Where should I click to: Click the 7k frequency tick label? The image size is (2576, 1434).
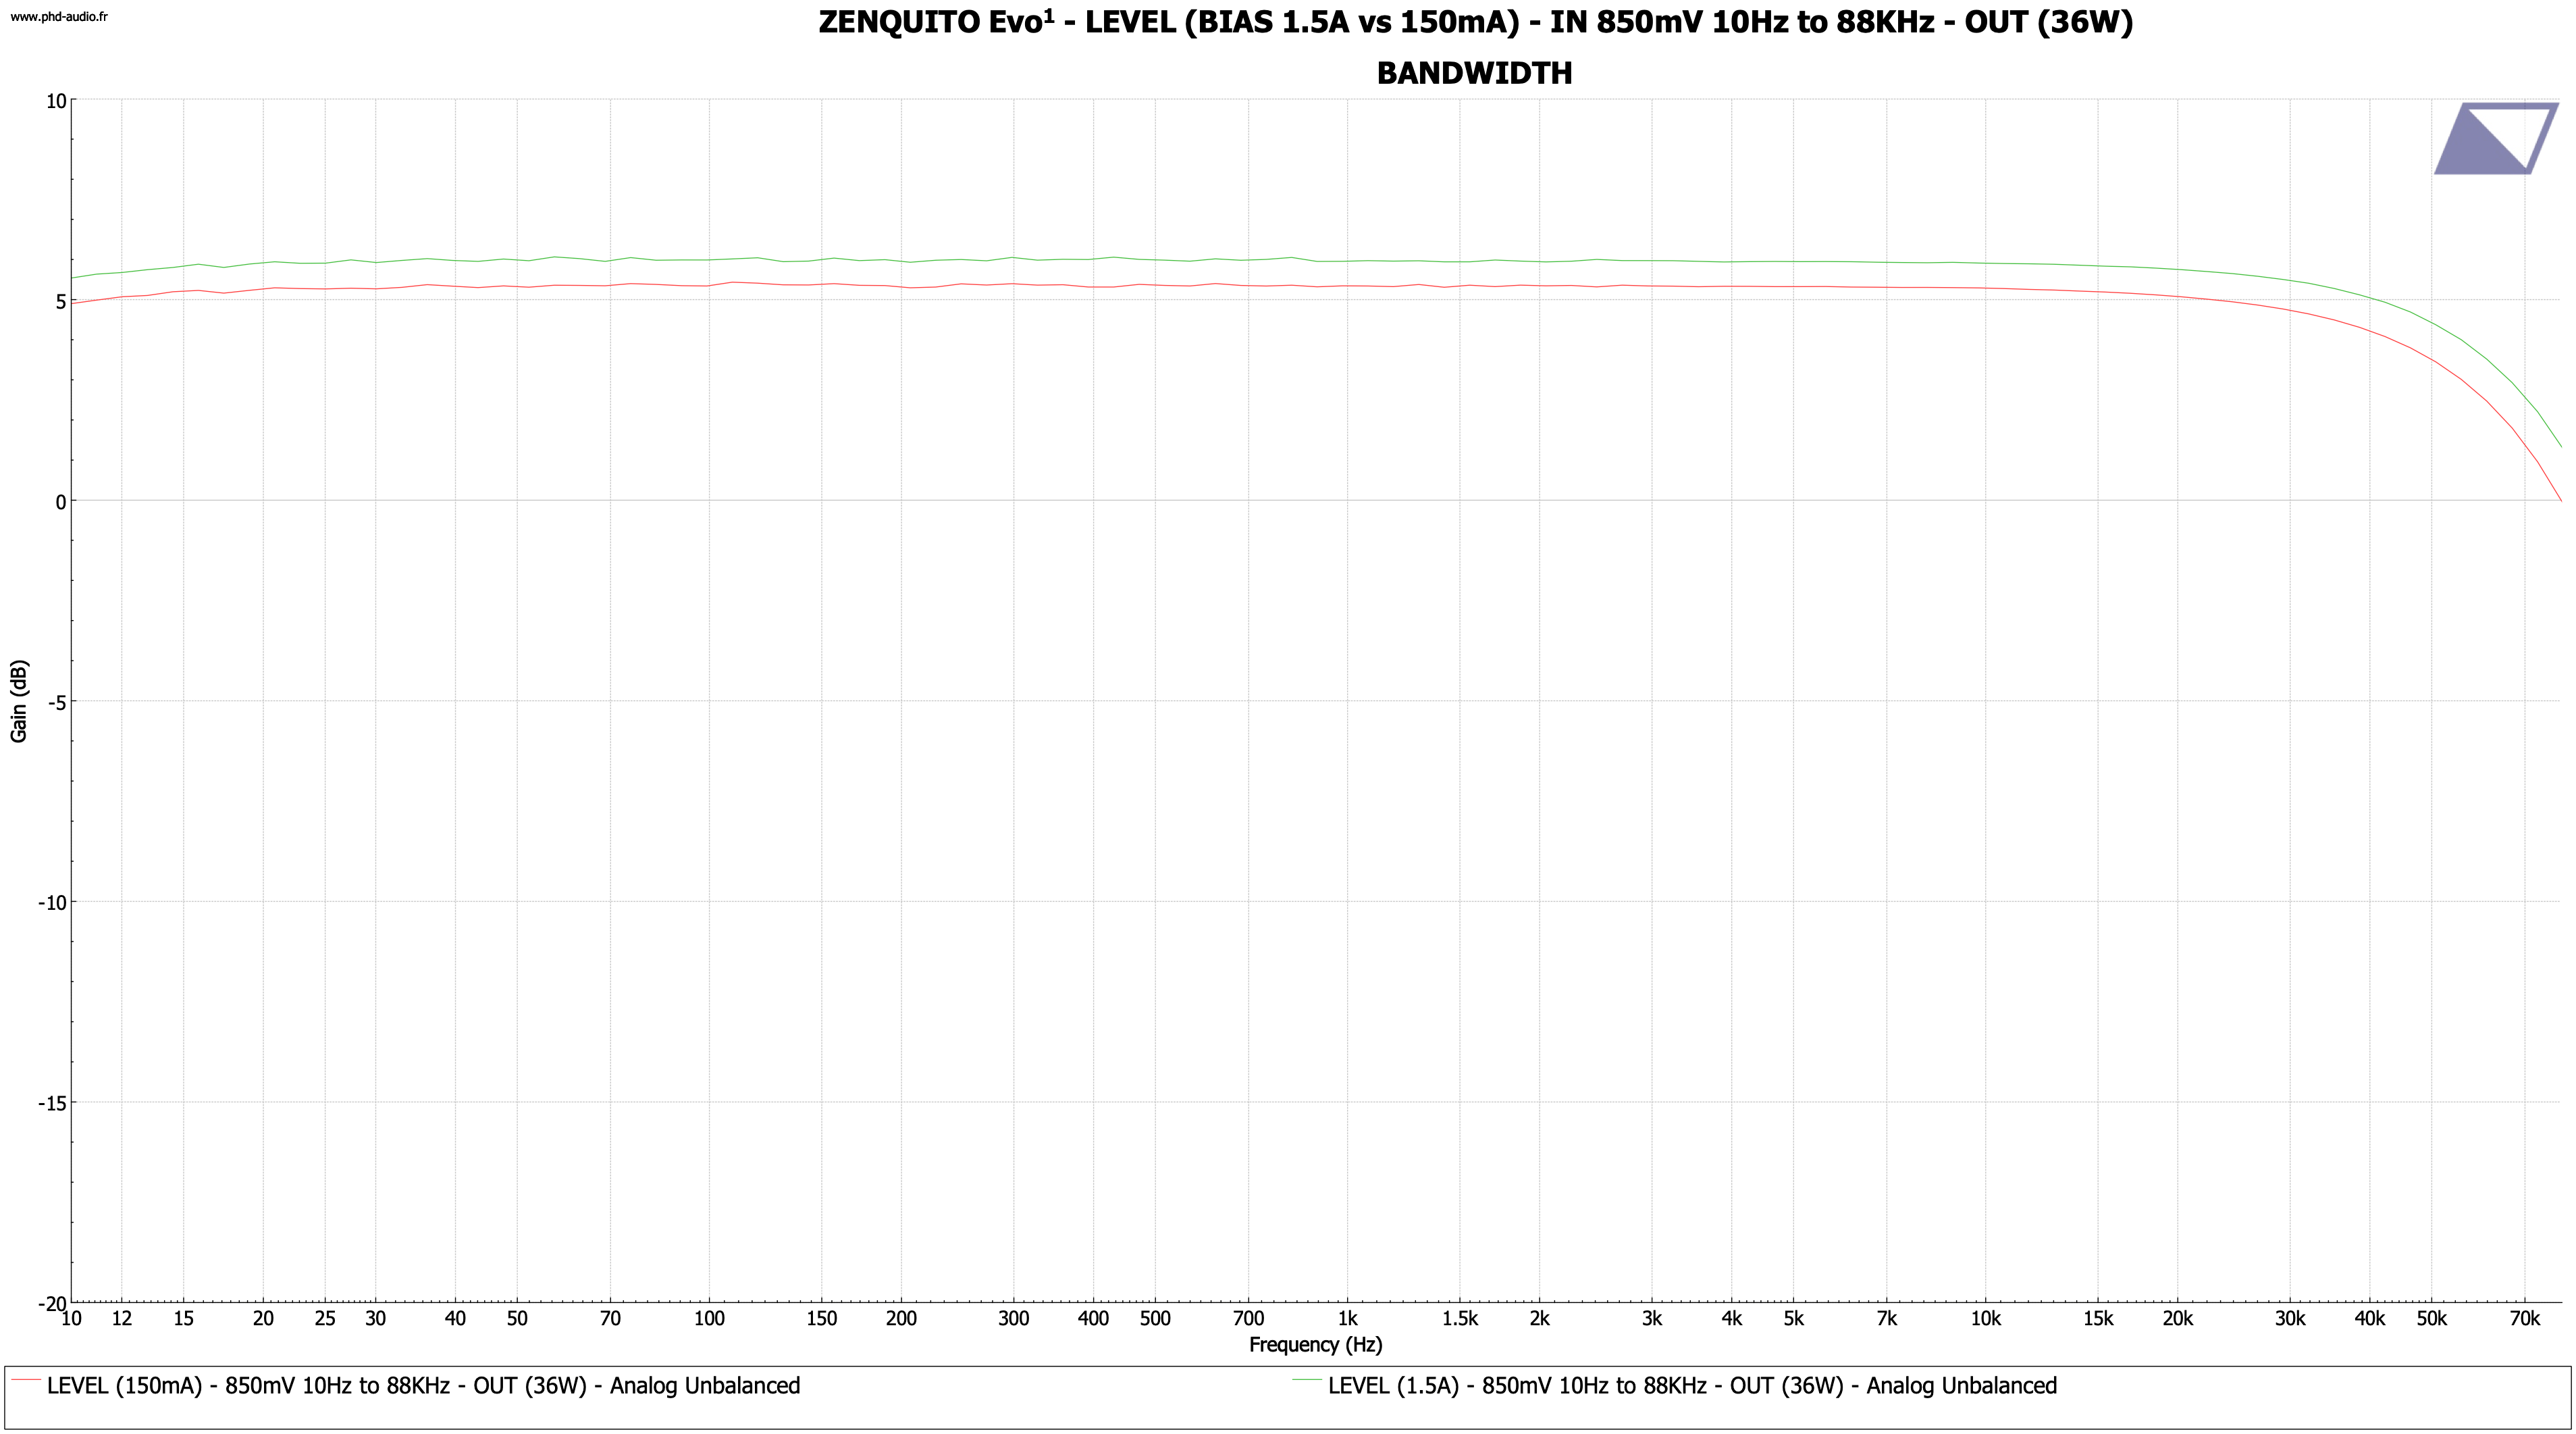(x=1886, y=1319)
